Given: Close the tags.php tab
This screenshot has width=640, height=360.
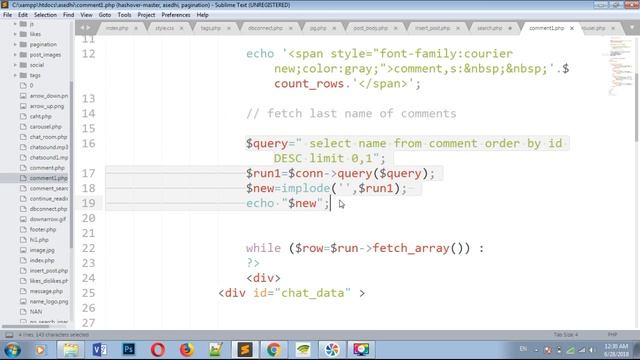Looking at the screenshot, I should [229, 28].
